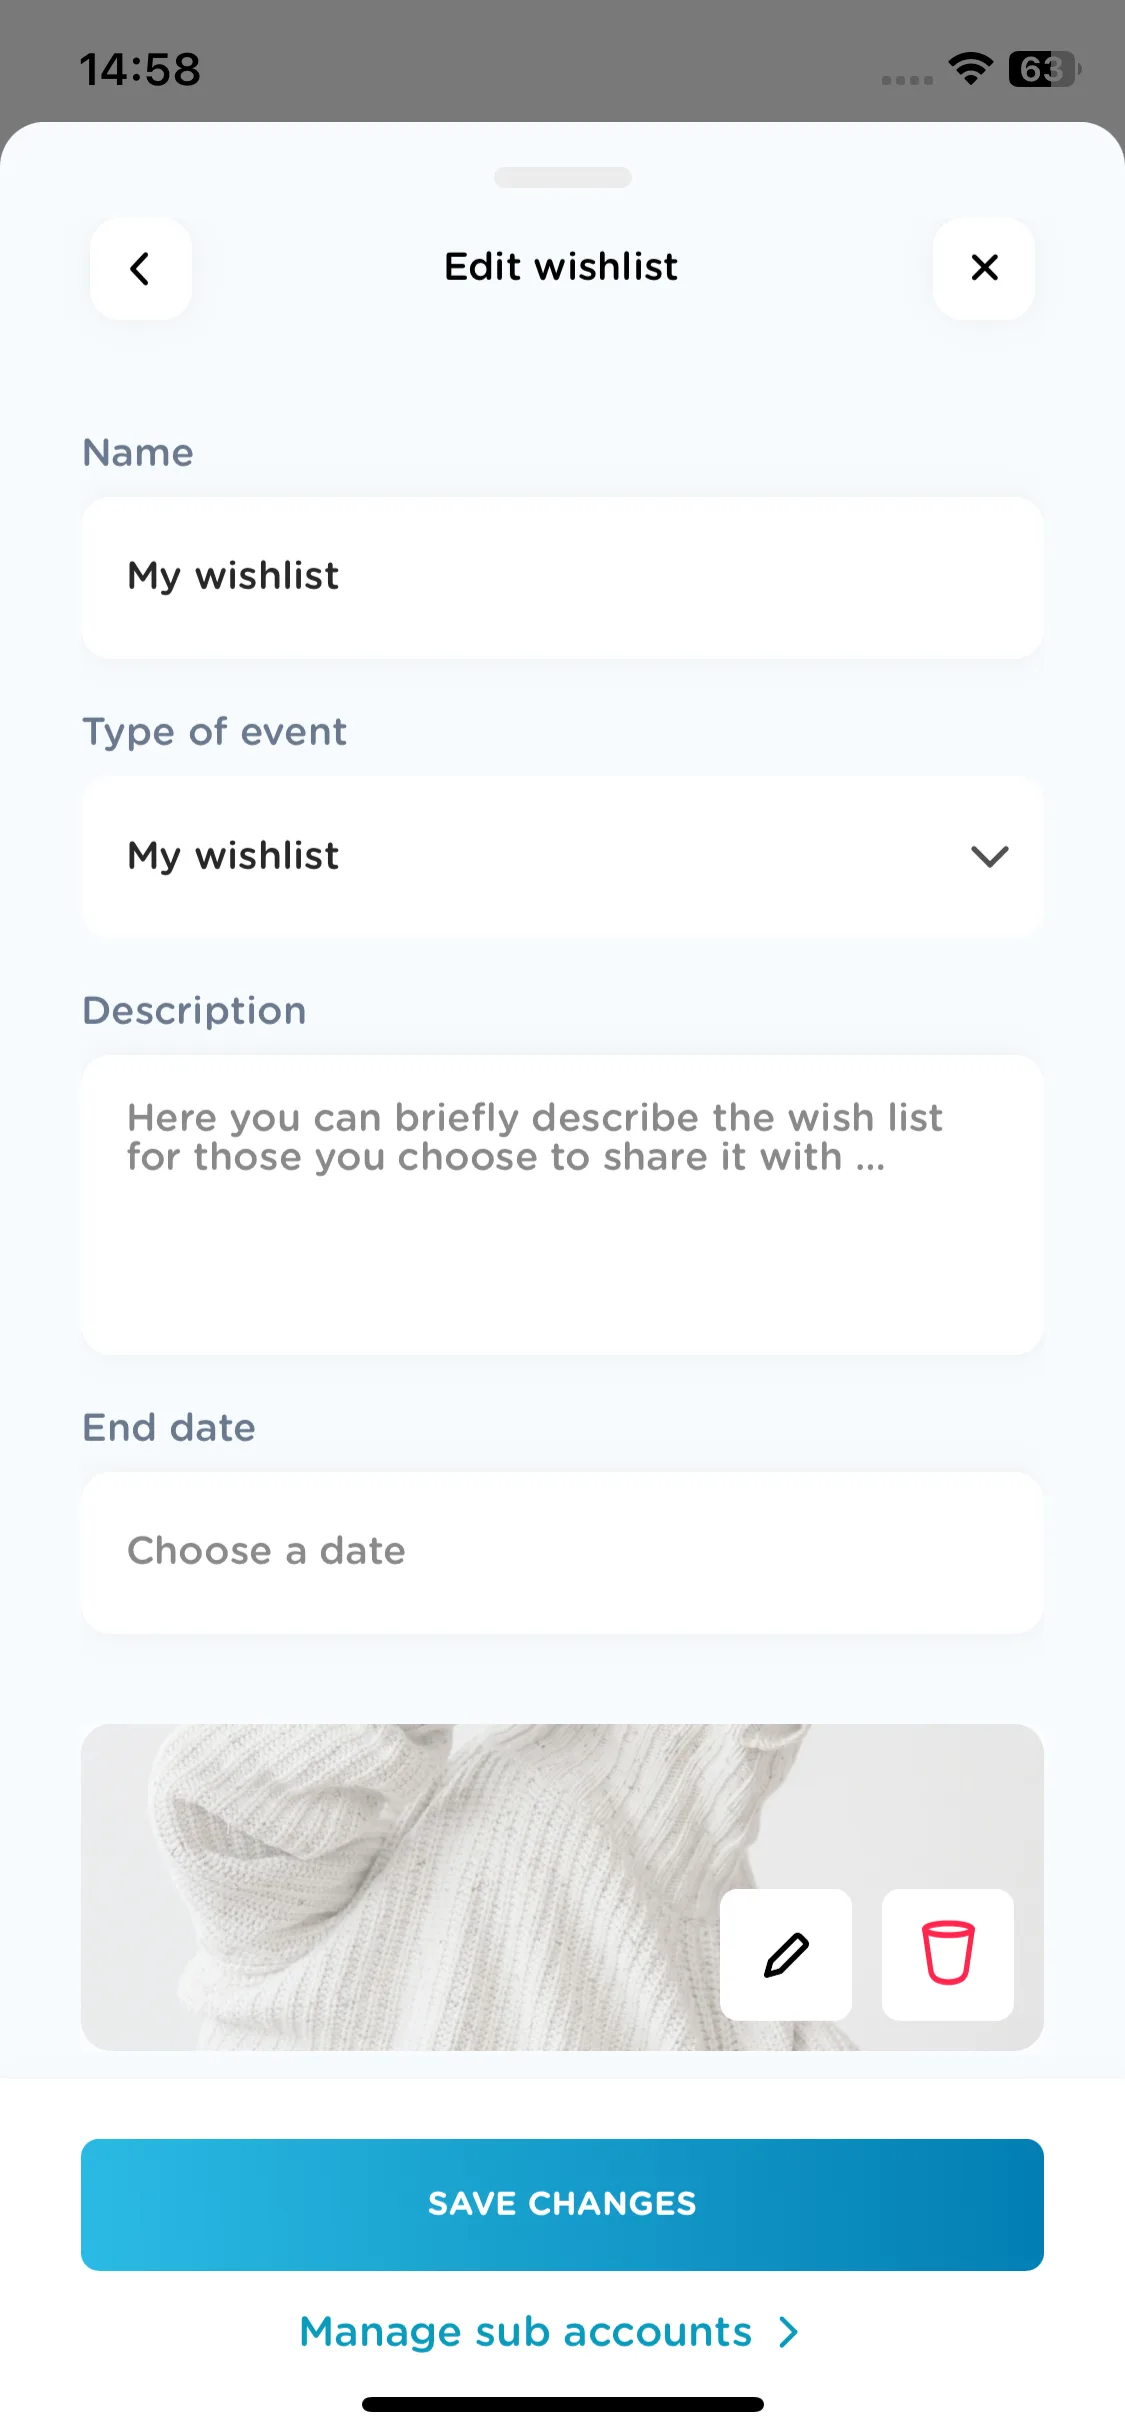Tap the pencil icon on cover image

(786, 1955)
